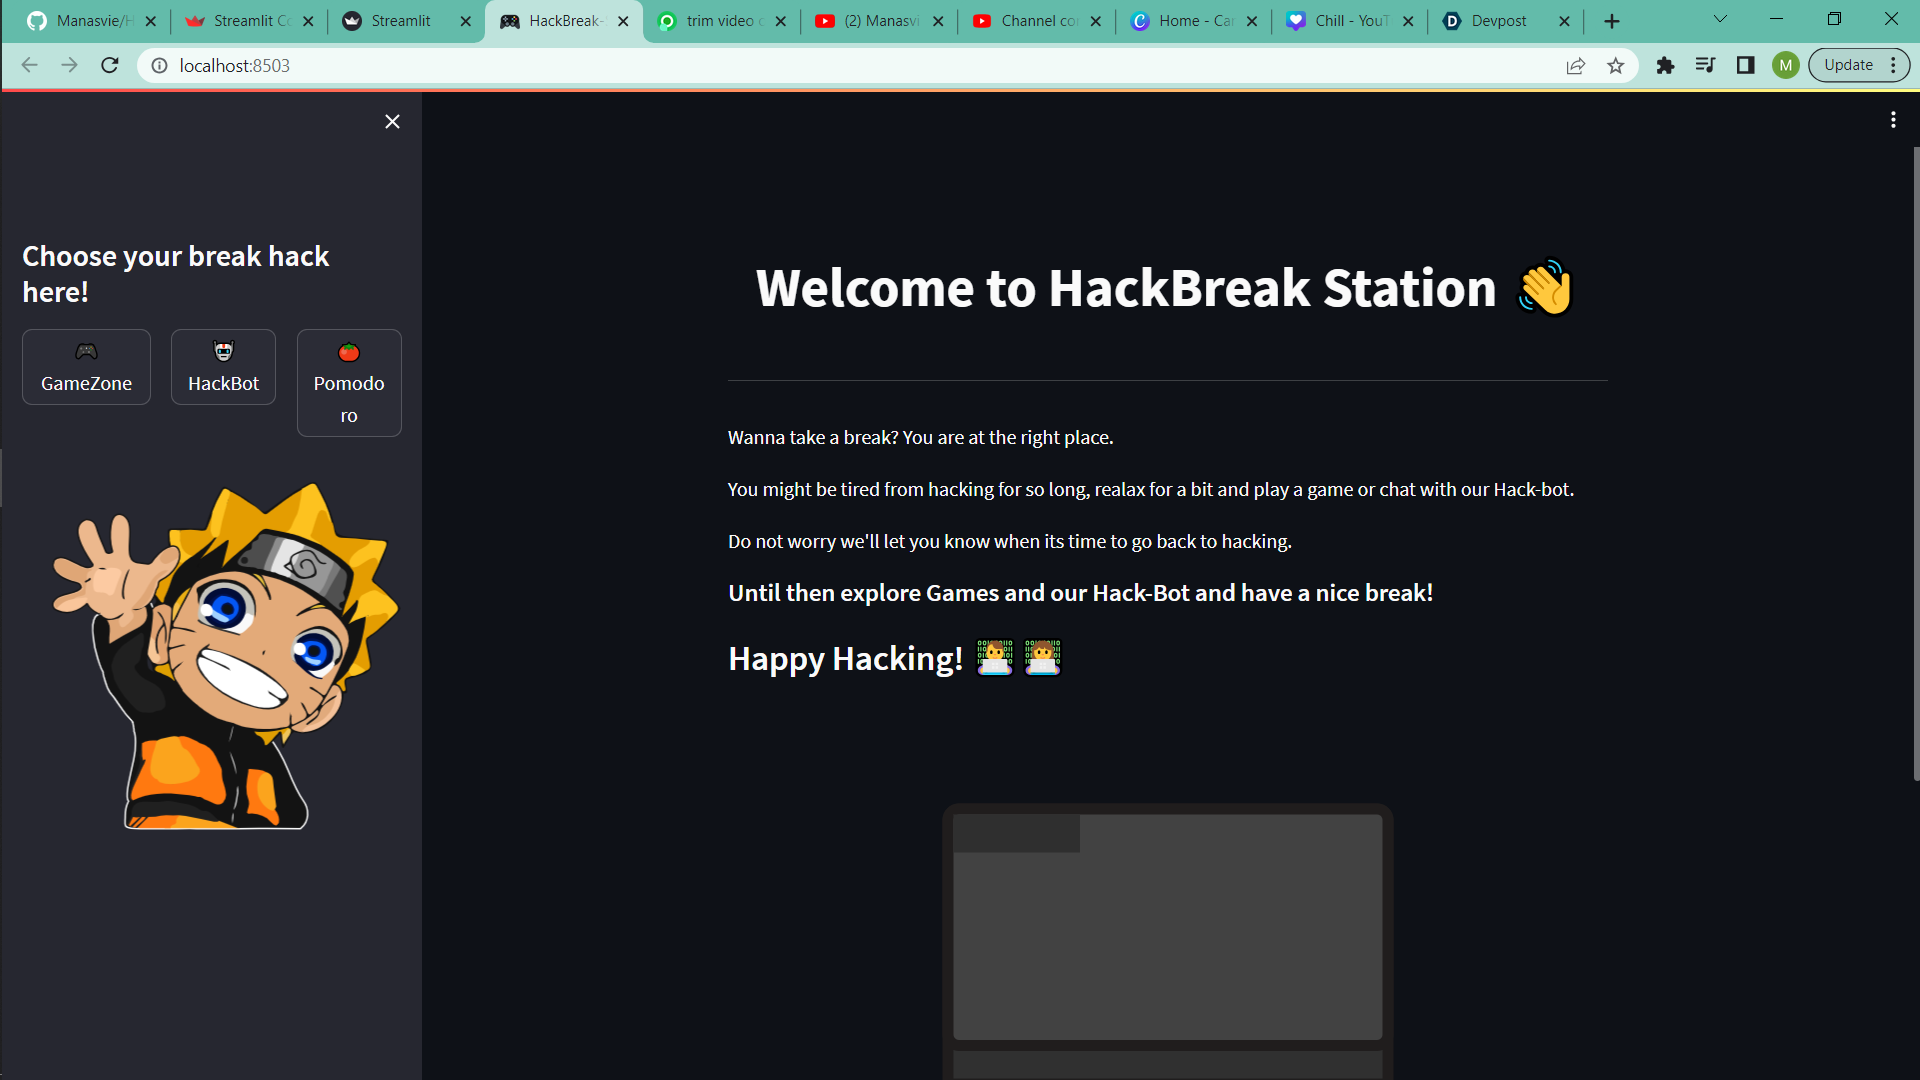
Task: Open the GameZone break hack
Action: [86, 367]
